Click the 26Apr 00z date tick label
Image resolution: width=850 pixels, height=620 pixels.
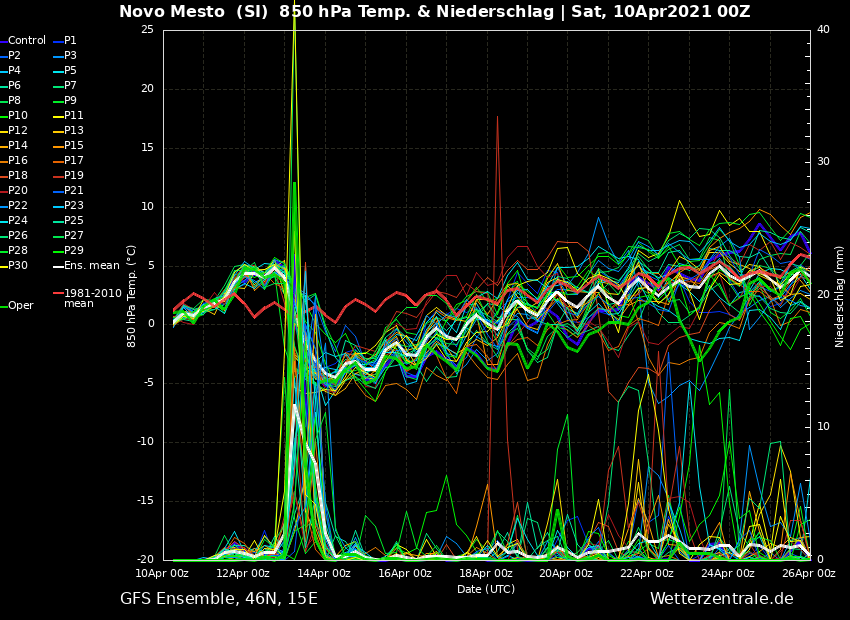tap(807, 573)
